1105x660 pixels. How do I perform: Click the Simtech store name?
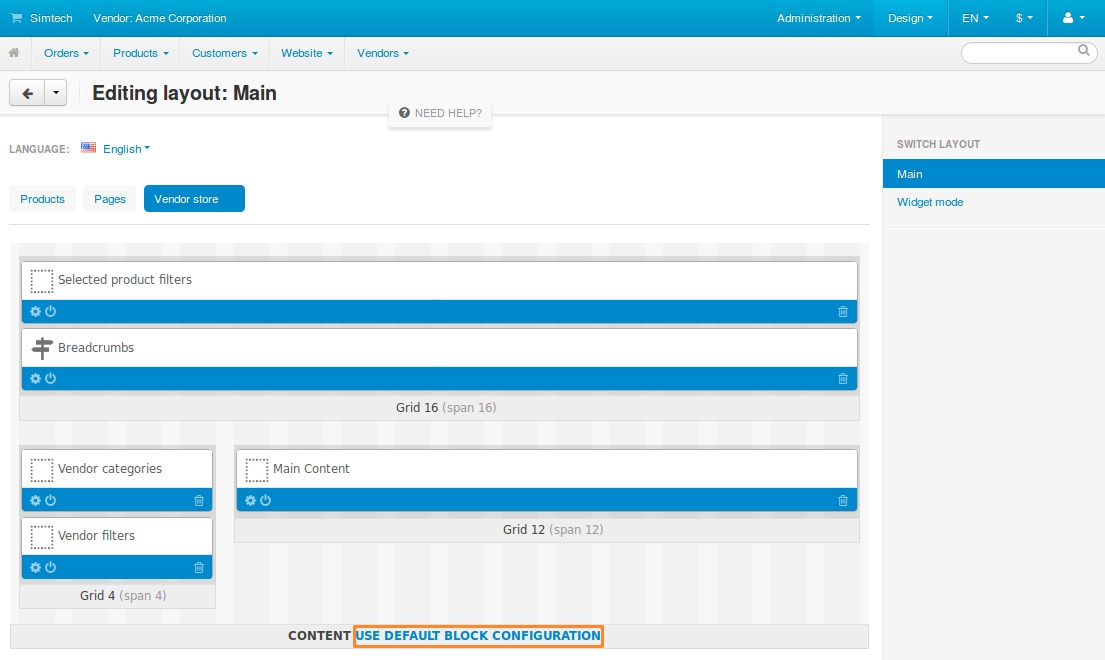(51, 18)
